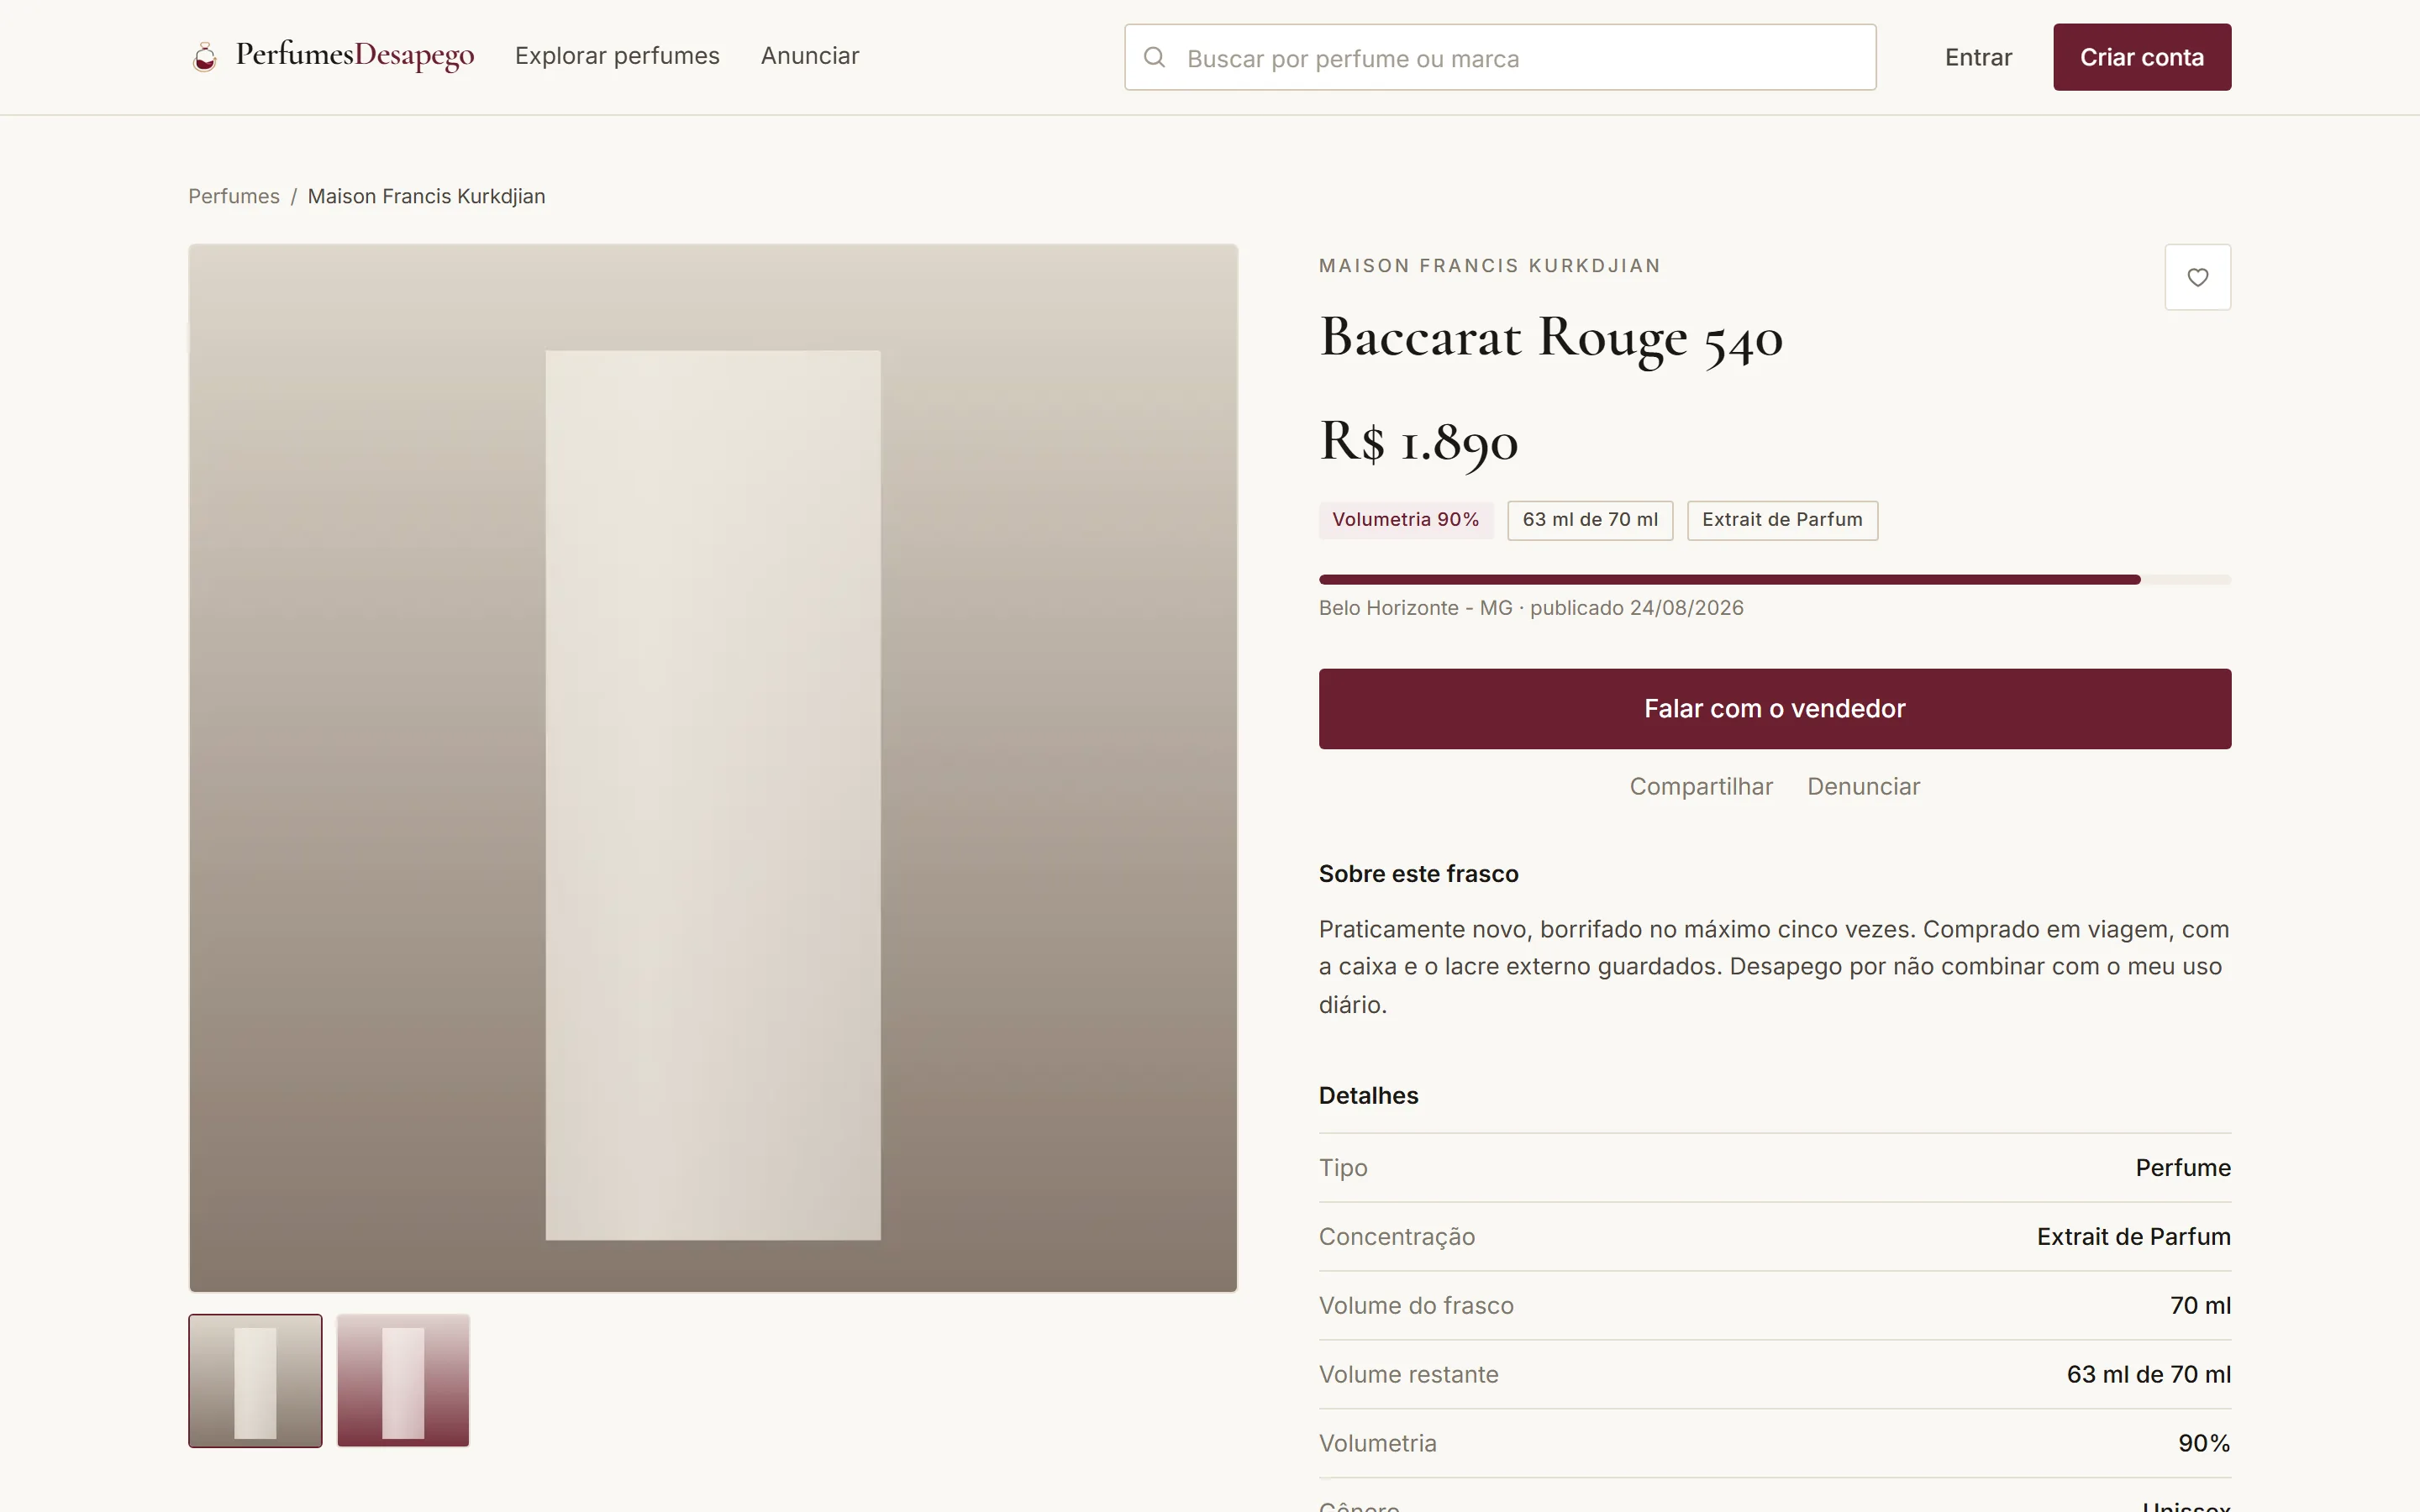Click the Tipo row value Perfume
Screen dimensions: 2420x1512
click(2183, 1168)
